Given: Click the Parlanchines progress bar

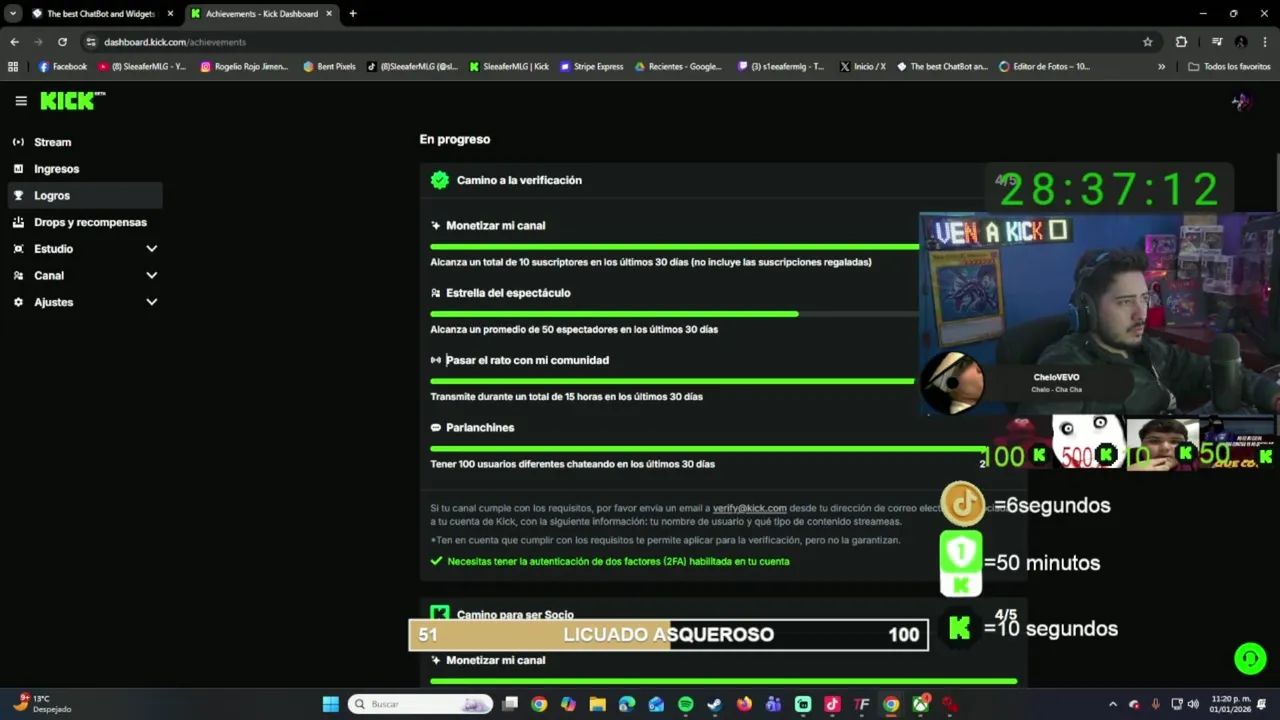Looking at the screenshot, I should coord(707,448).
